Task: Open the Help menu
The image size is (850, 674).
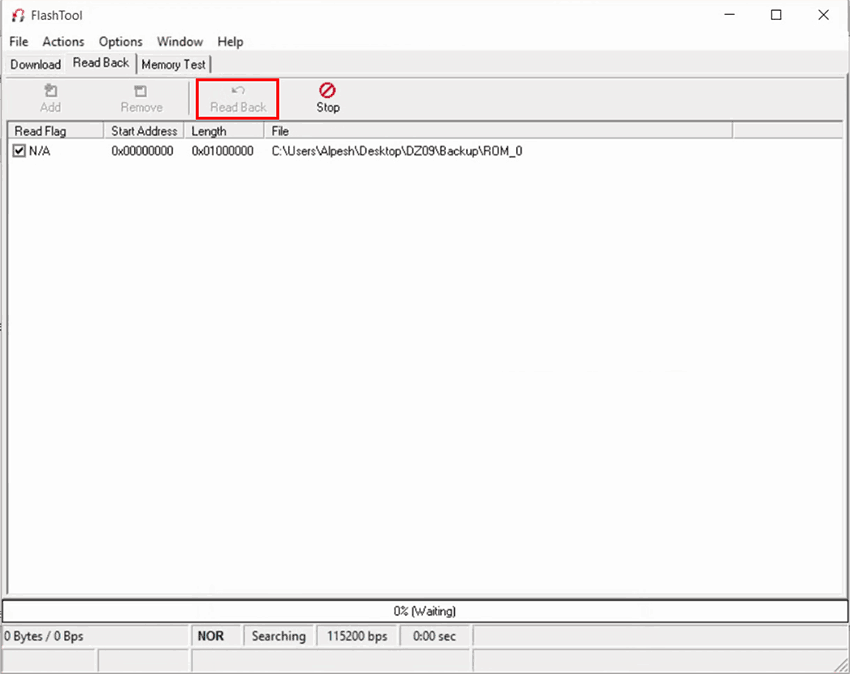Action: pos(230,42)
